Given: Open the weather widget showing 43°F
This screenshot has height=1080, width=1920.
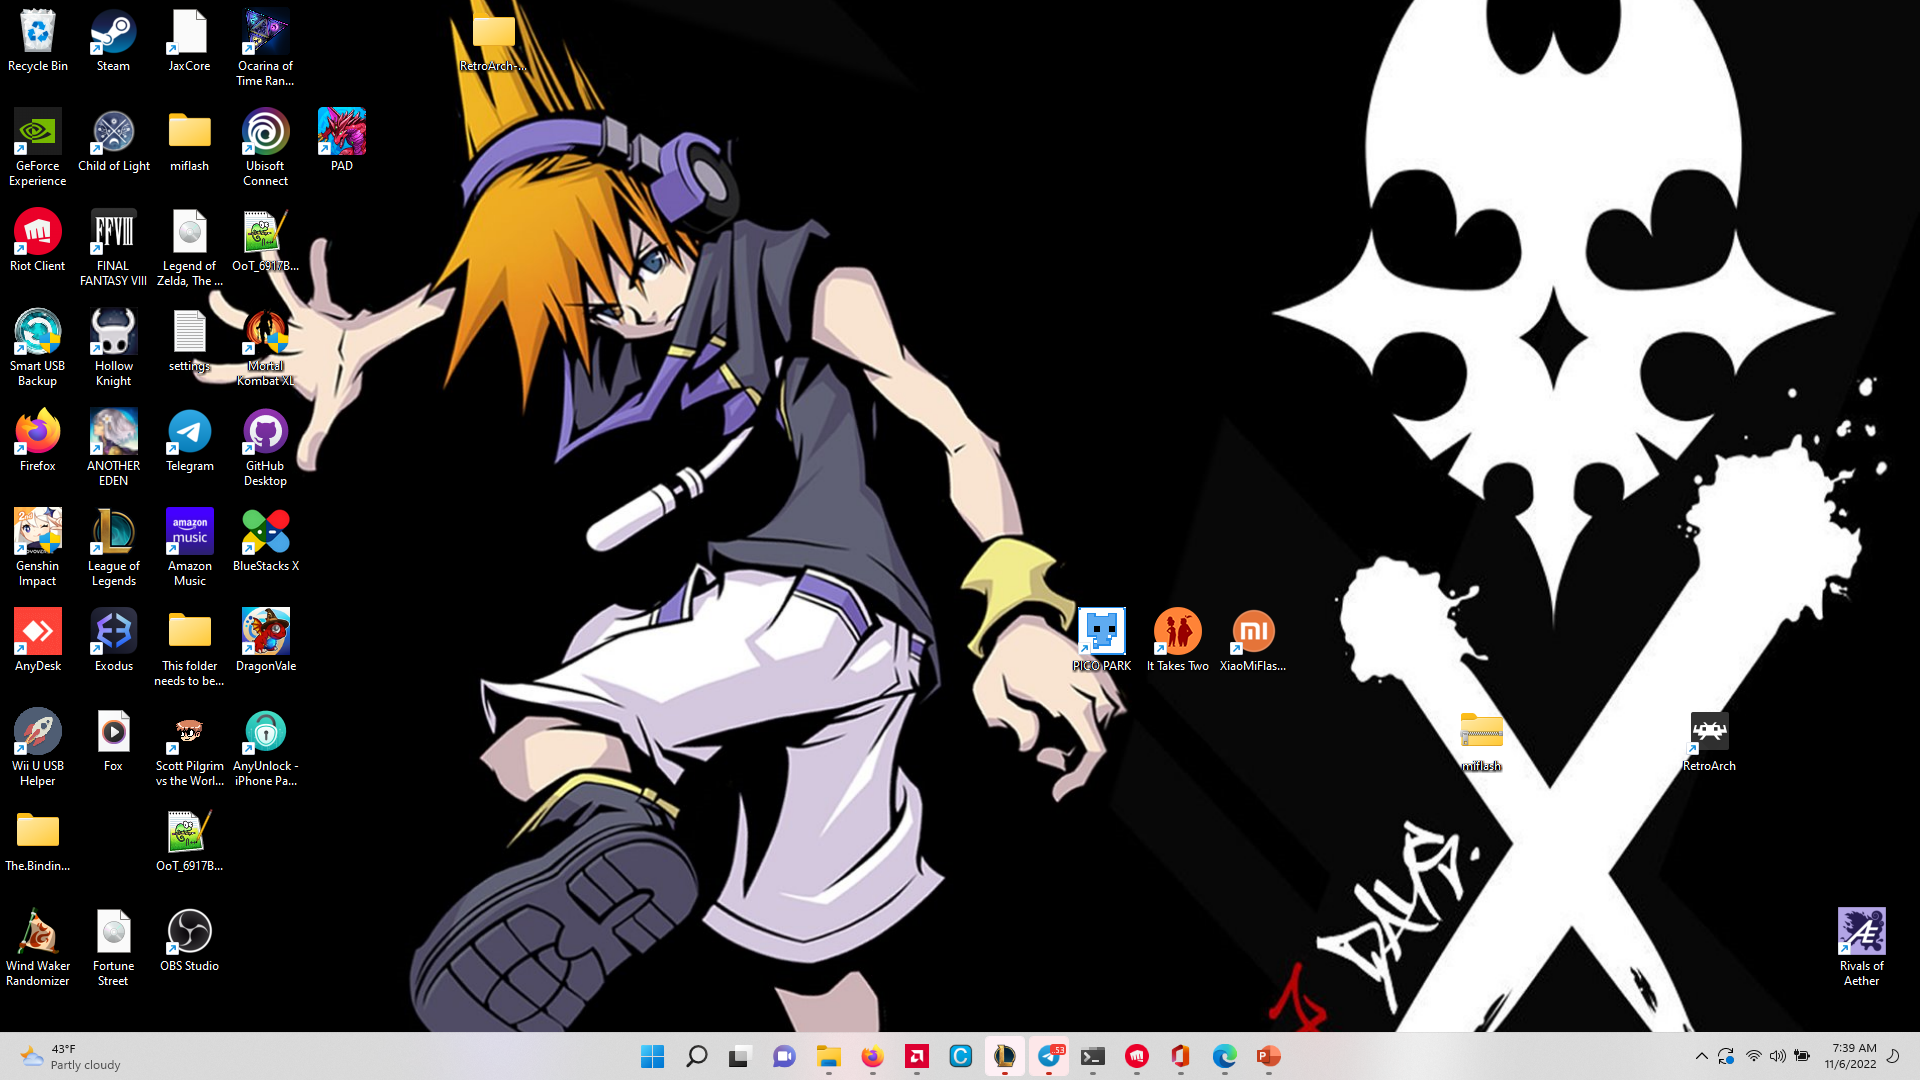Looking at the screenshot, I should pyautogui.click(x=70, y=1056).
